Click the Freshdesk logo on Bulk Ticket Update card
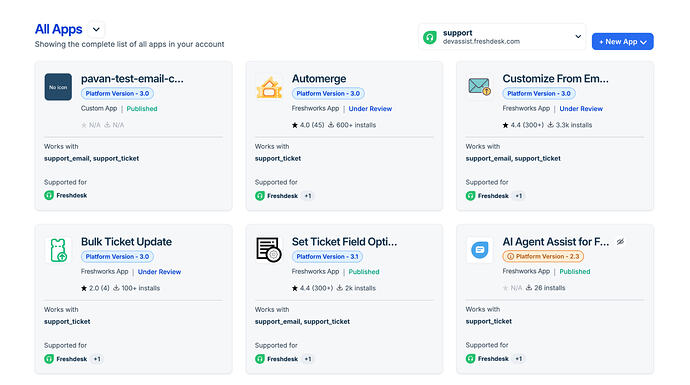Image resolution: width=690 pixels, height=385 pixels. pos(49,359)
